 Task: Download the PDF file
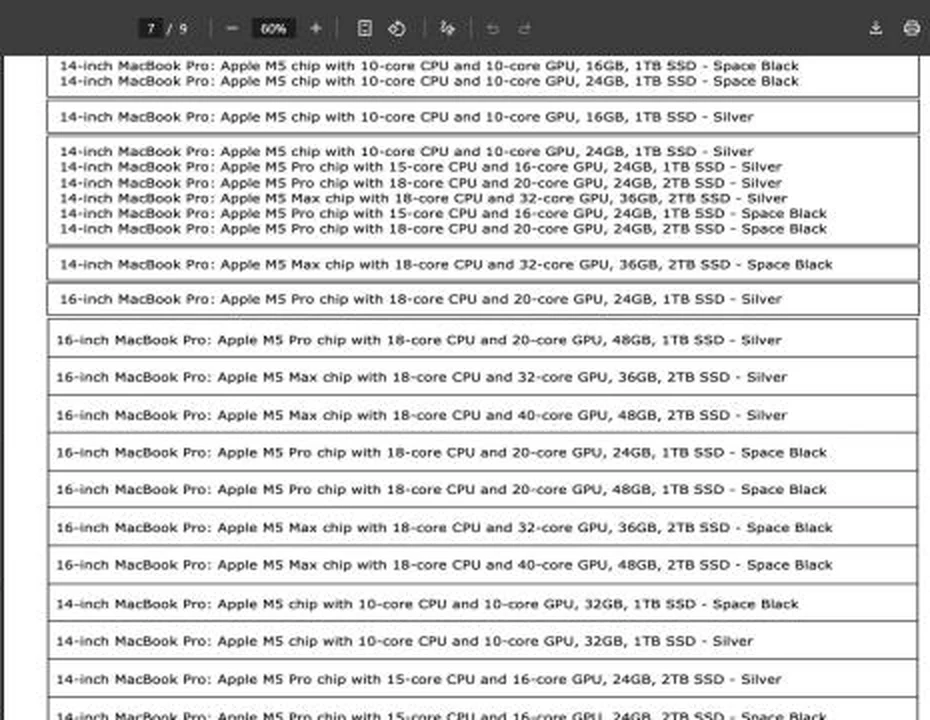[875, 28]
